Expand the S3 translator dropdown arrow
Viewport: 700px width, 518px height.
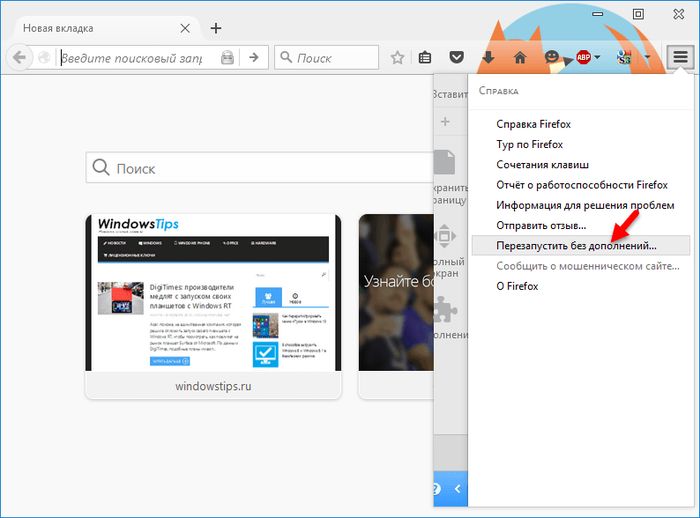(647, 57)
